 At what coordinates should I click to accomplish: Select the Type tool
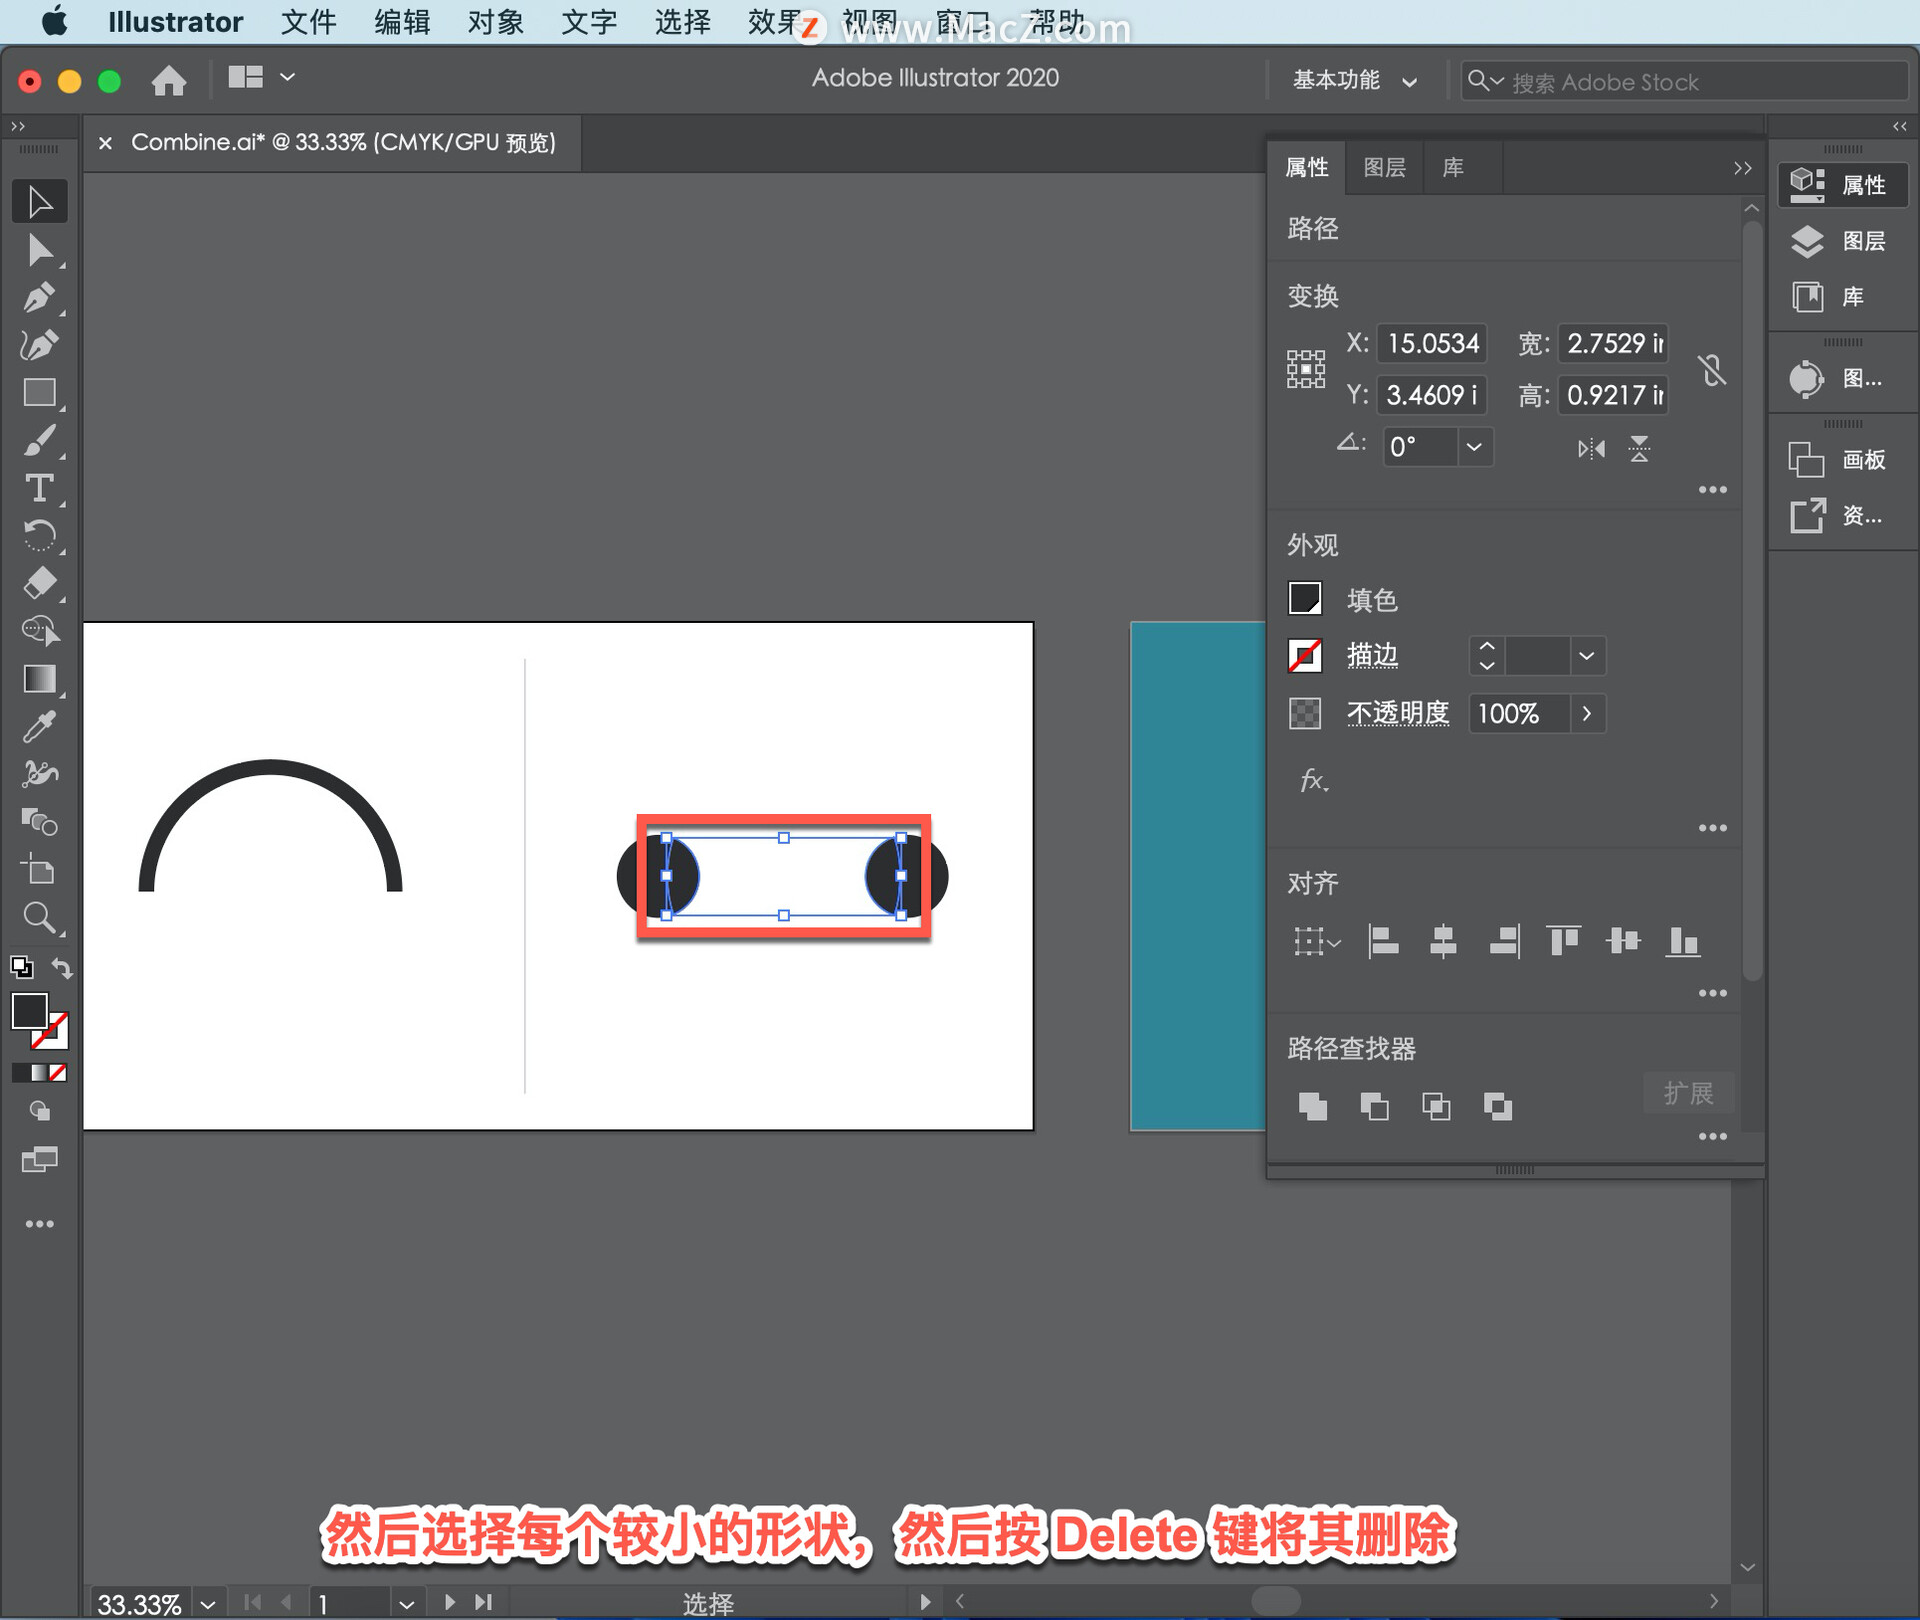pos(39,488)
